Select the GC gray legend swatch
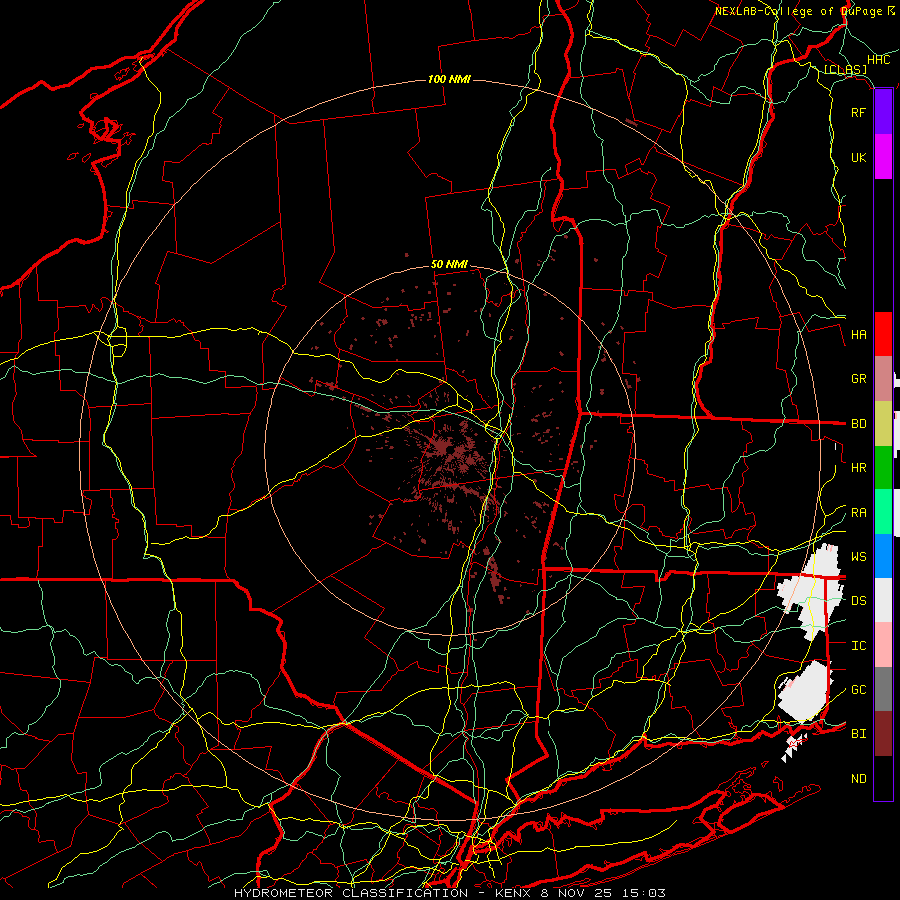900x900 pixels. coord(883,689)
